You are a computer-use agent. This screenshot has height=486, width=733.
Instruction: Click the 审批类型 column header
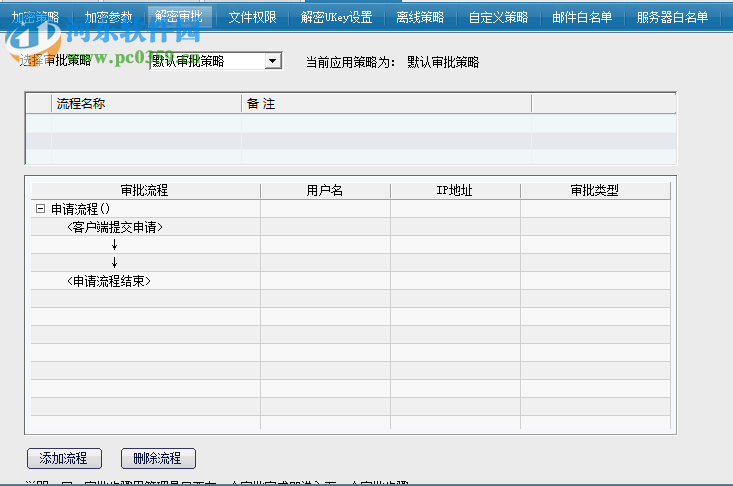[595, 191]
